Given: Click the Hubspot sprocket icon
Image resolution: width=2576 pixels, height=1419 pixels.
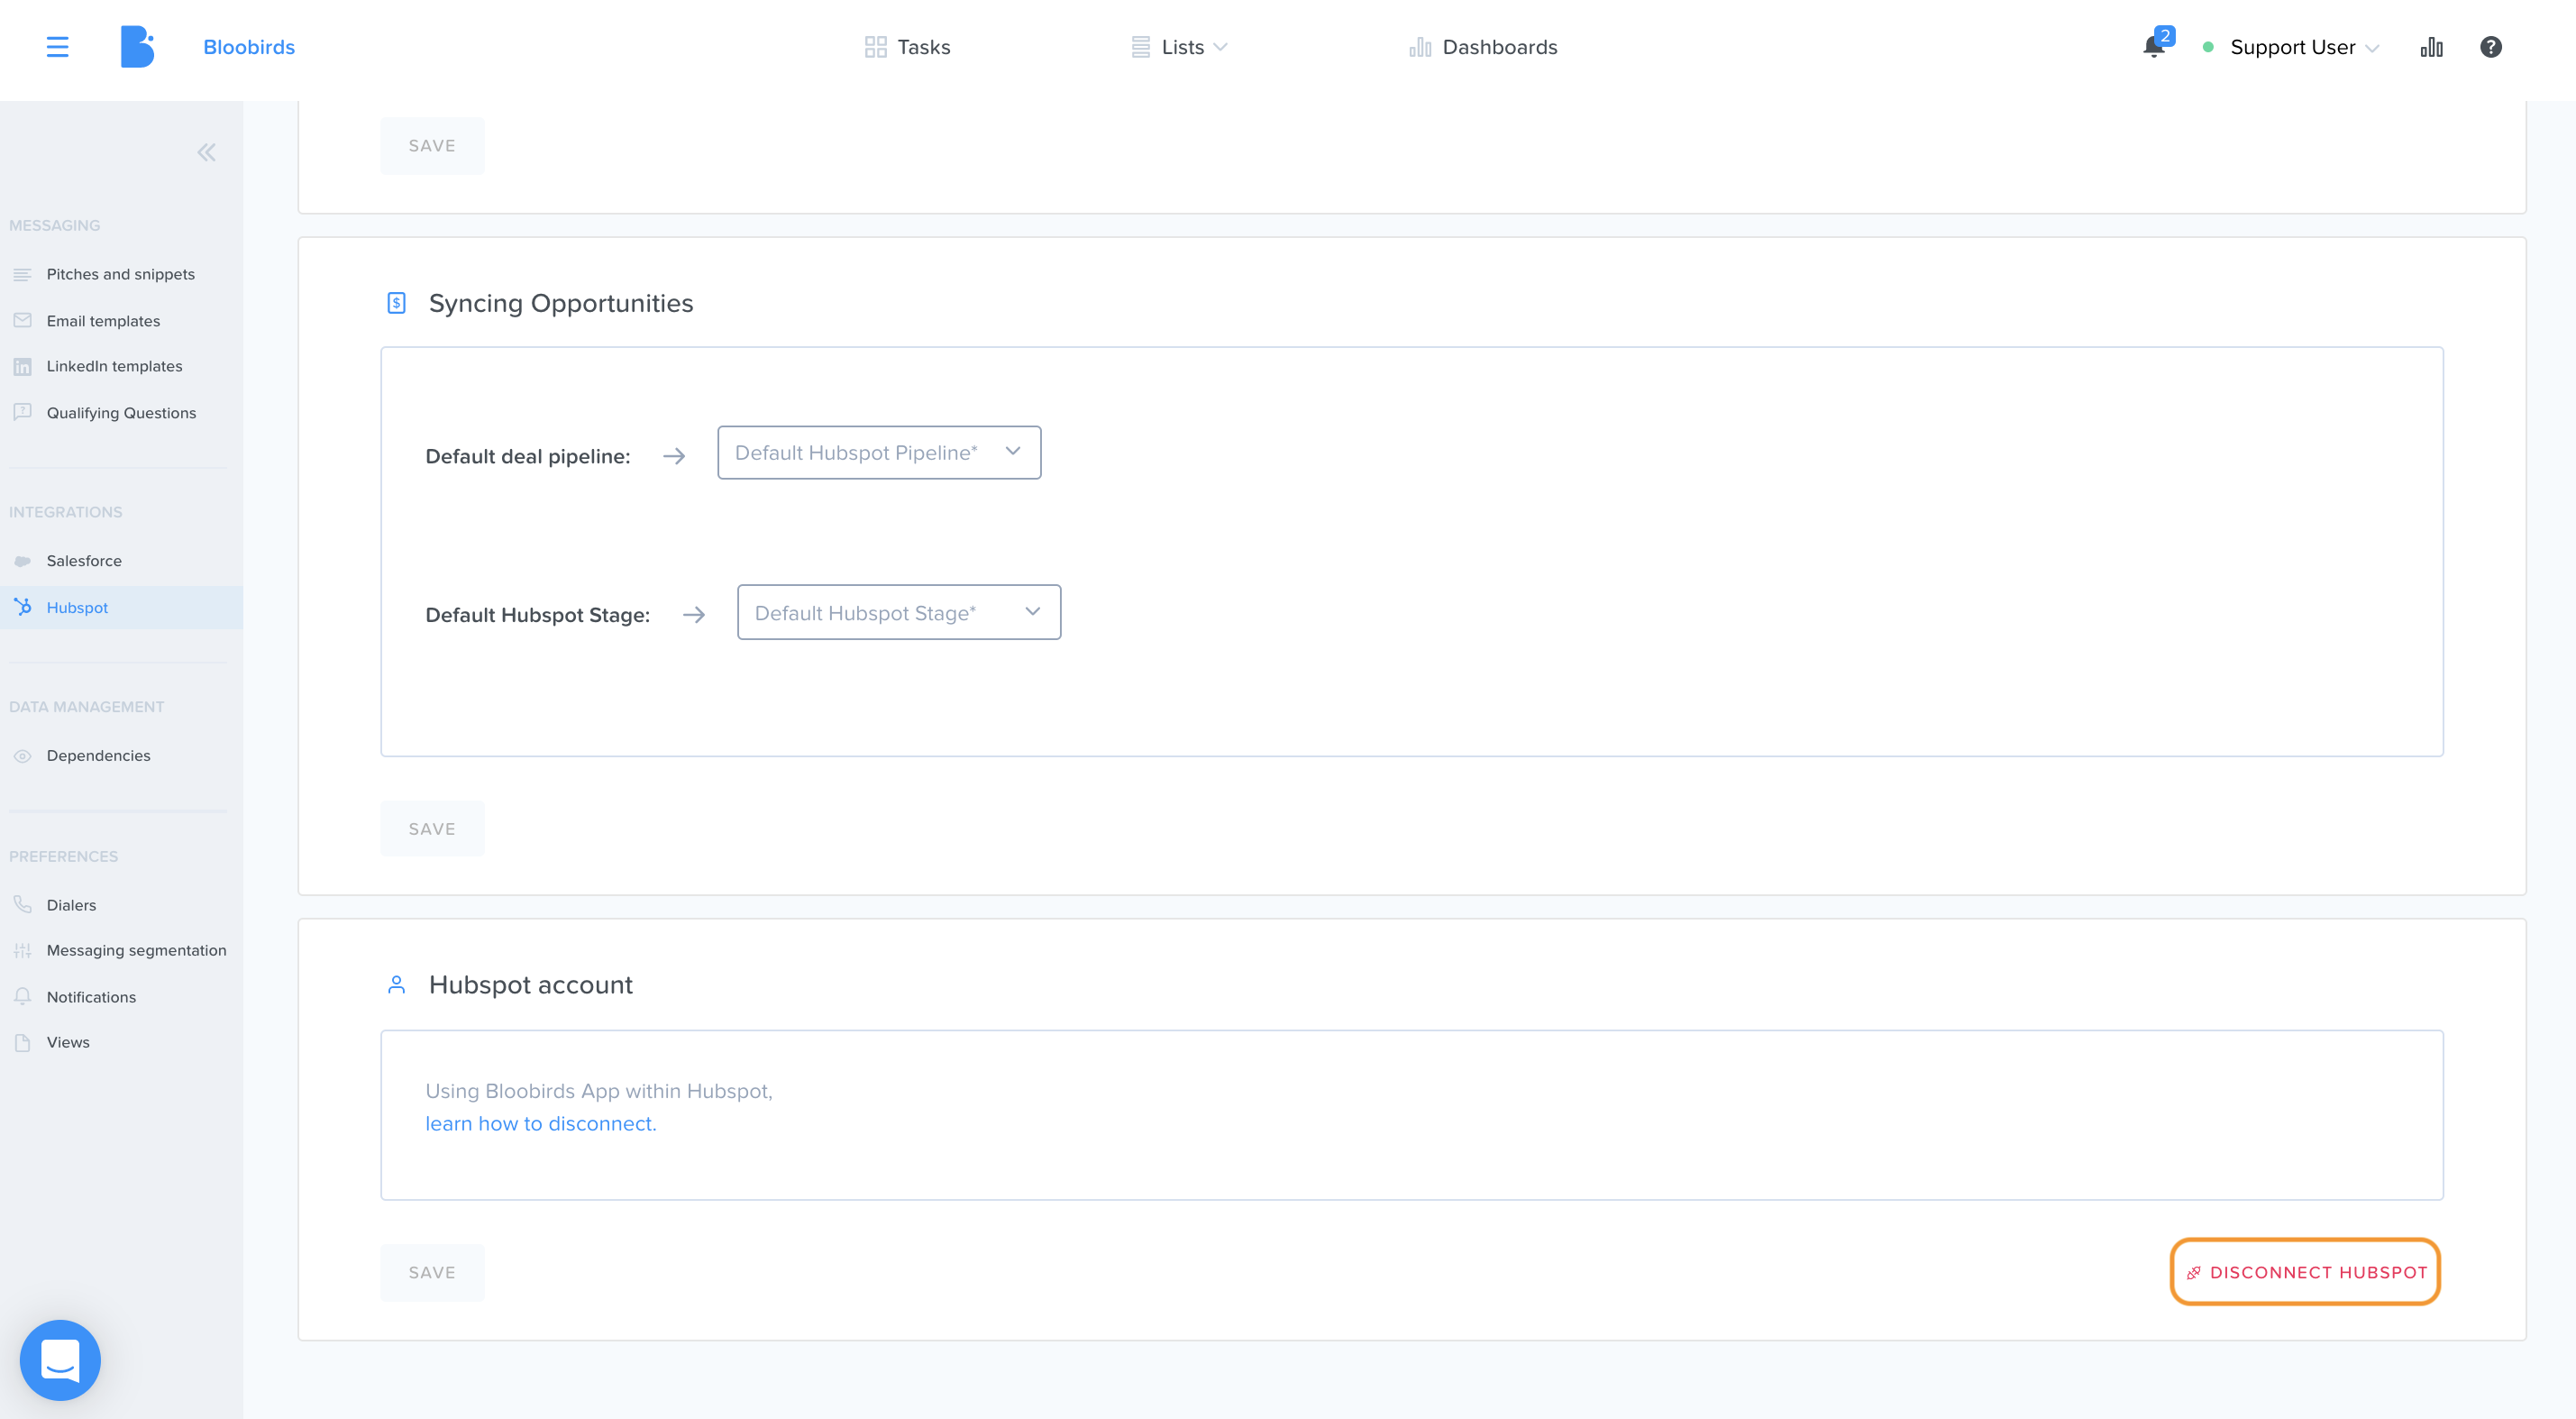Looking at the screenshot, I should [x=22, y=606].
